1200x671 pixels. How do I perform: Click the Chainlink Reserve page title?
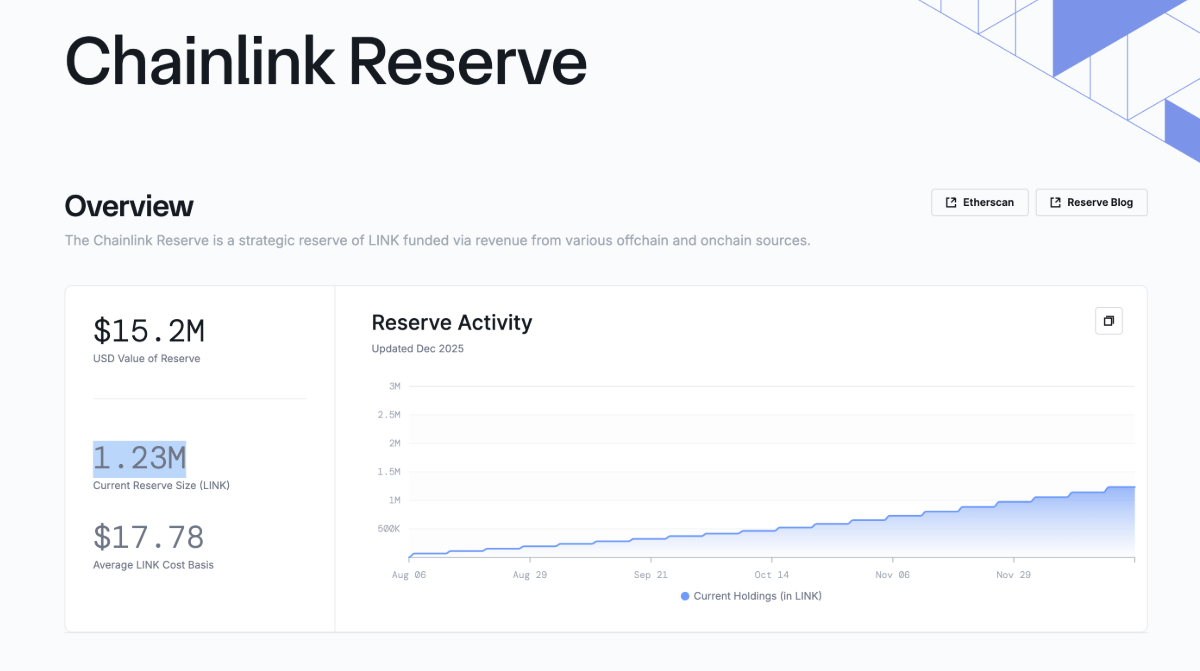pyautogui.click(x=325, y=62)
